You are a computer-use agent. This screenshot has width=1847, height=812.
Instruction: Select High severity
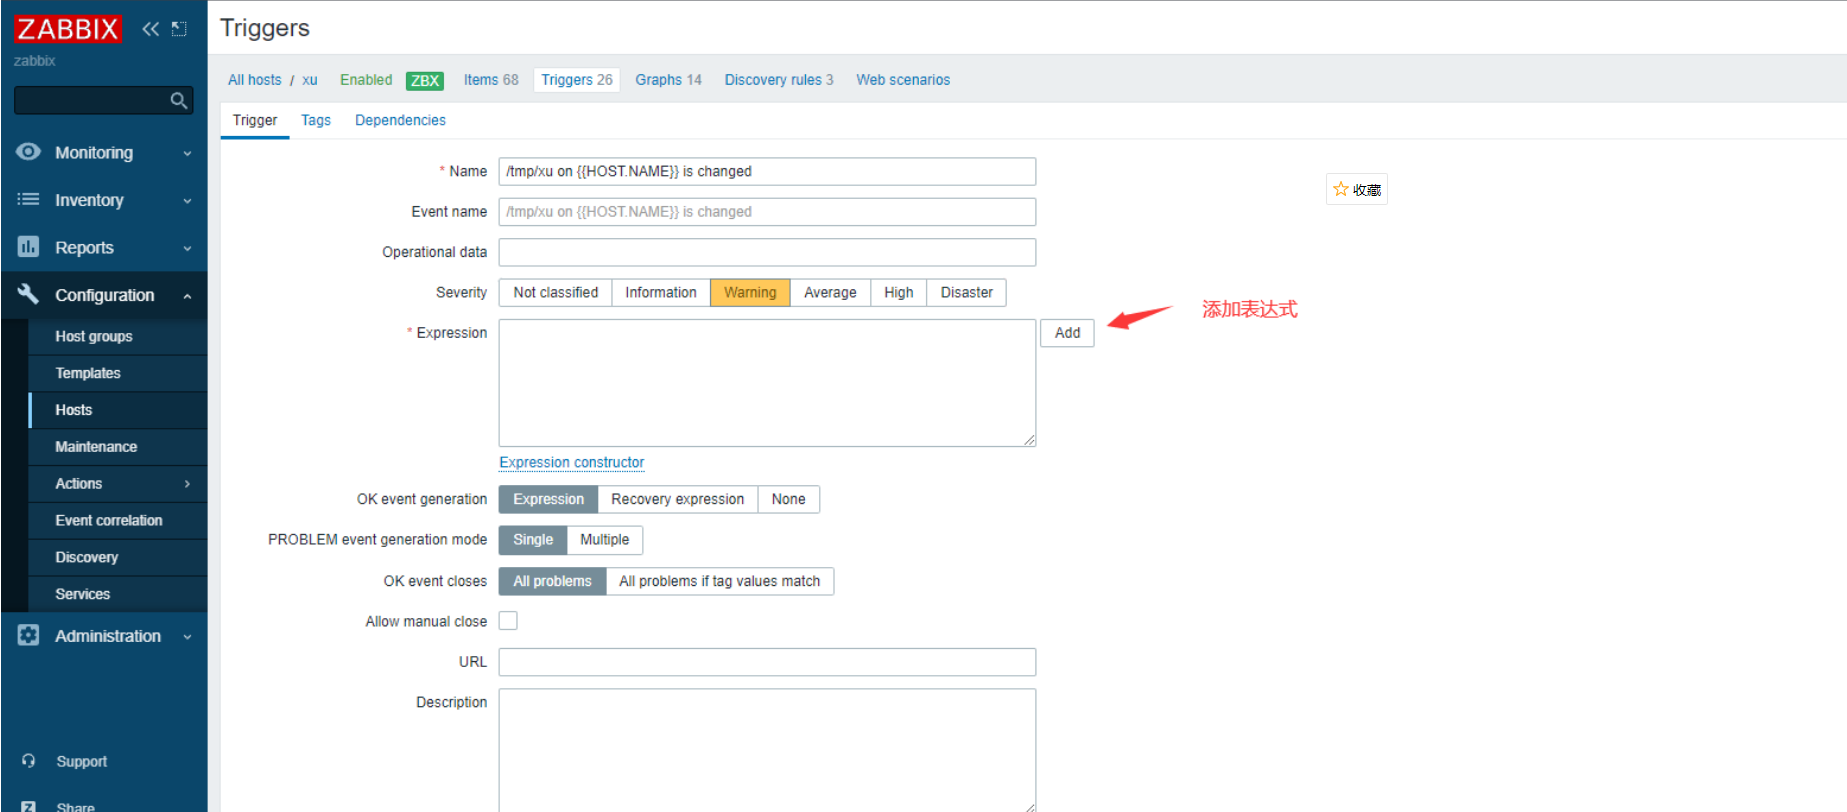click(x=899, y=292)
